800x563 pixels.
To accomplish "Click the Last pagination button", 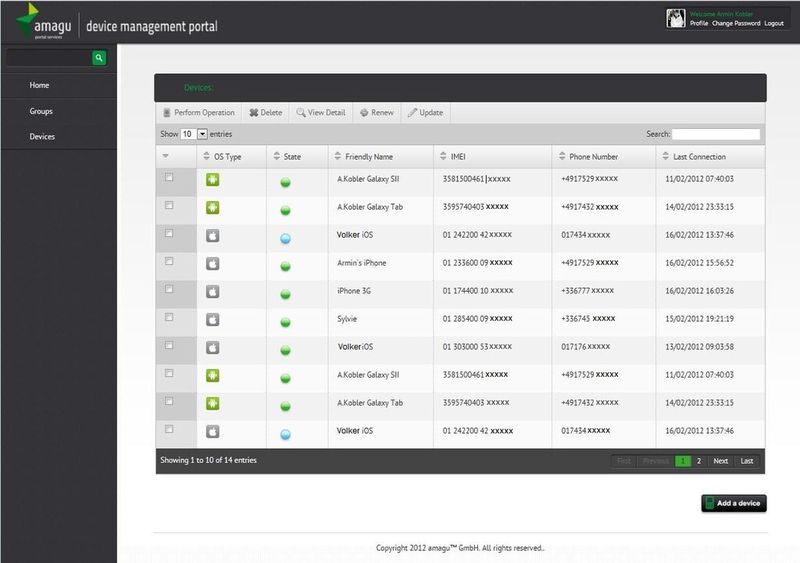I will tap(746, 461).
